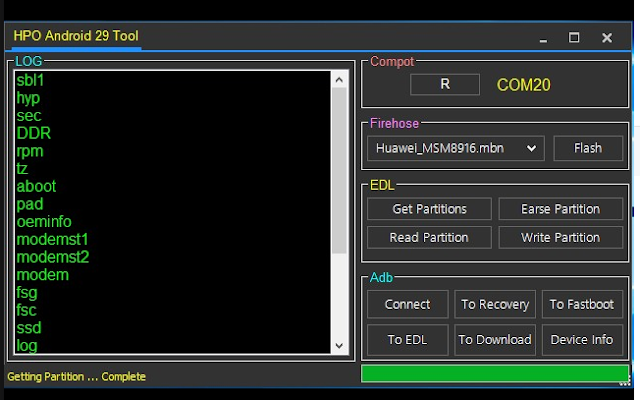The width and height of the screenshot is (640, 400).
Task: Select the log partition entry
Action: click(27, 346)
